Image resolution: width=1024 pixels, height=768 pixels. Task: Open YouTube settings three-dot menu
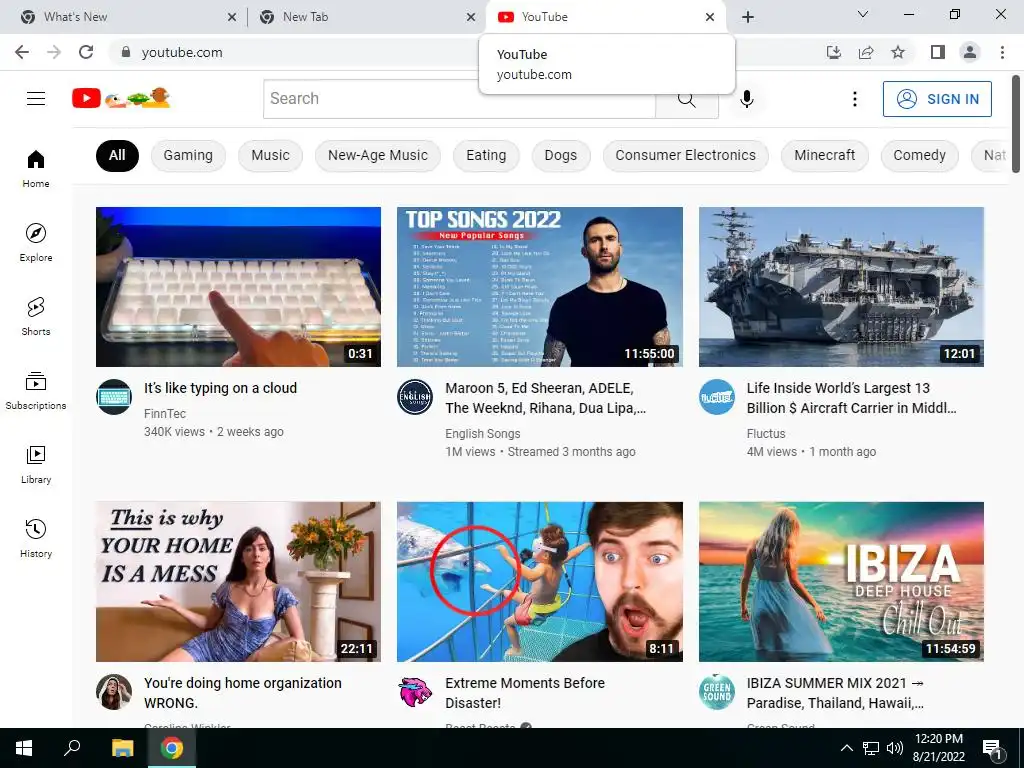tap(854, 99)
